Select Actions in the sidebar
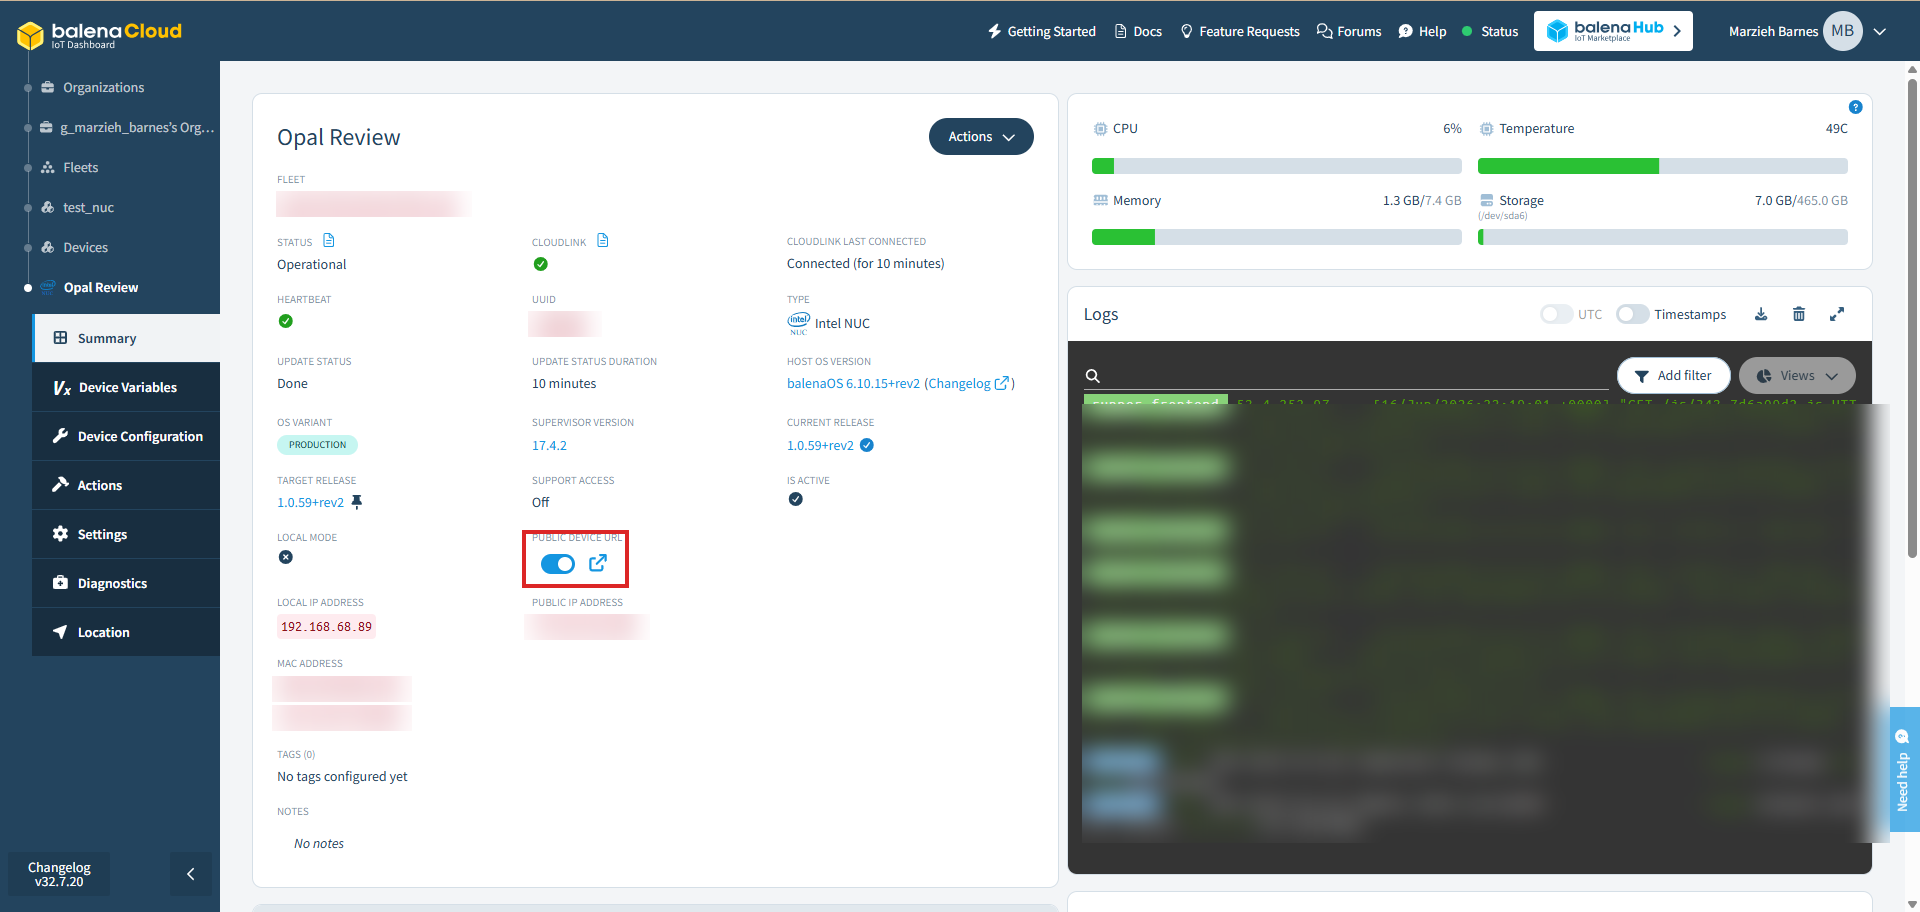Screen dimensions: 1920x912 [x=126, y=485]
